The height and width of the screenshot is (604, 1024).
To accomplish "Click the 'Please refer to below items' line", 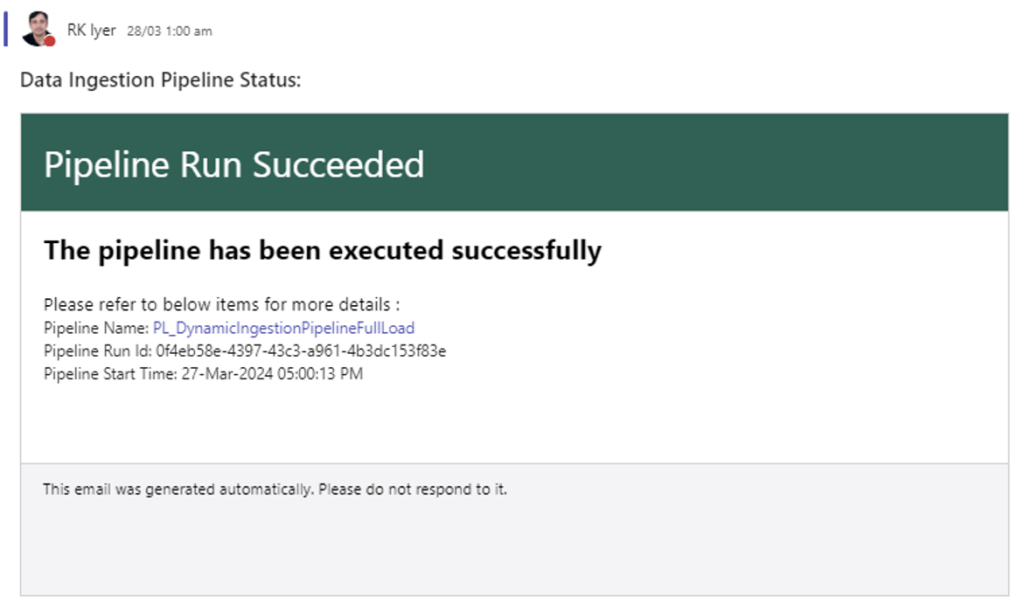I will [x=221, y=304].
